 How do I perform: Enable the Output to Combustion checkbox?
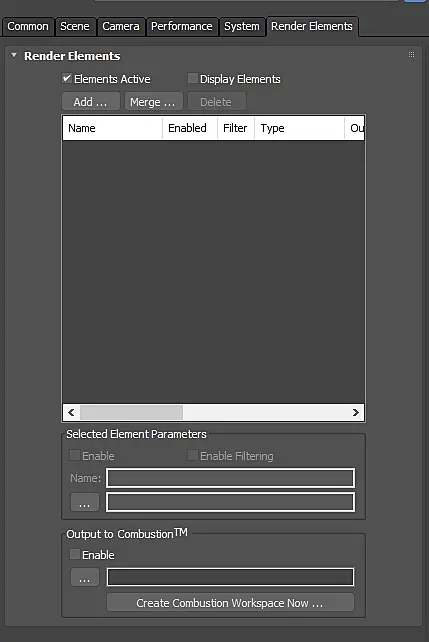click(75, 554)
